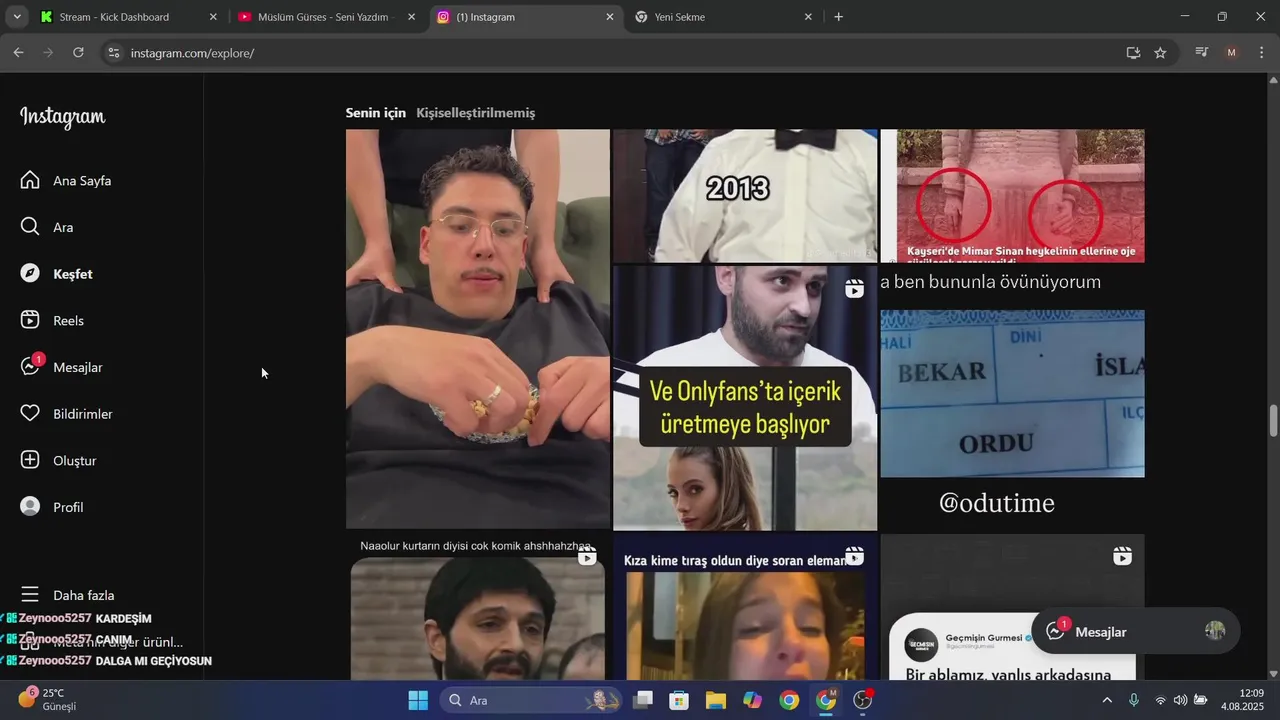
Task: Switch to Yeni Sekme tab
Action: coord(724,17)
